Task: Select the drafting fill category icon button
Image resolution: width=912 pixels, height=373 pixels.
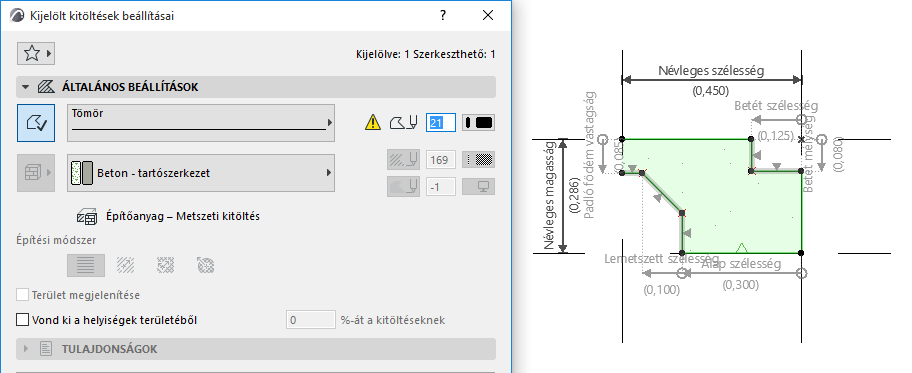Action: (x=36, y=123)
